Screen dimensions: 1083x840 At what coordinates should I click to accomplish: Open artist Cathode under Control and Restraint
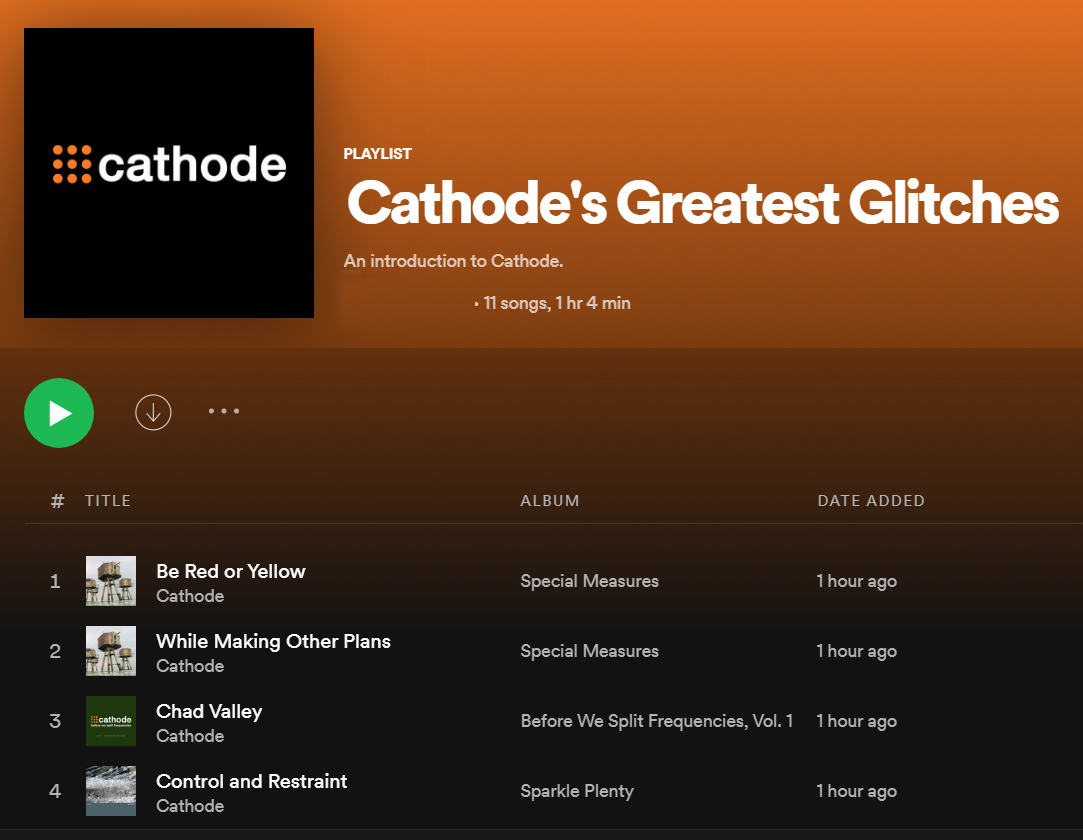tap(190, 806)
